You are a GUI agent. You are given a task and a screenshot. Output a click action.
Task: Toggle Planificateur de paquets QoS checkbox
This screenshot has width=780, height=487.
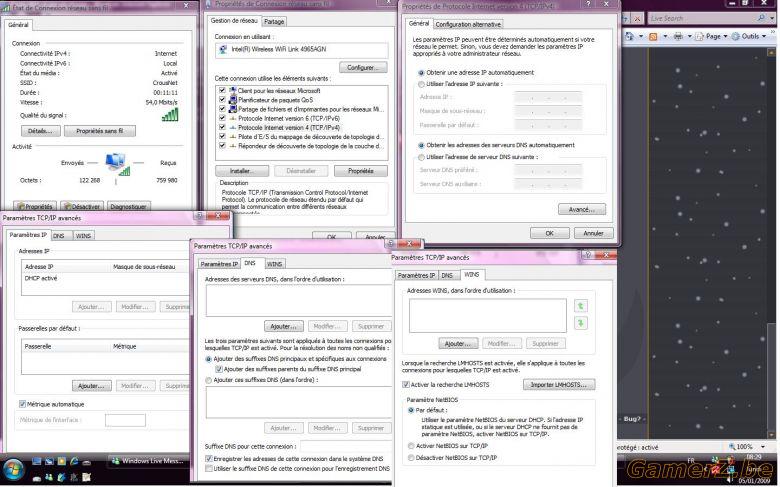222,99
